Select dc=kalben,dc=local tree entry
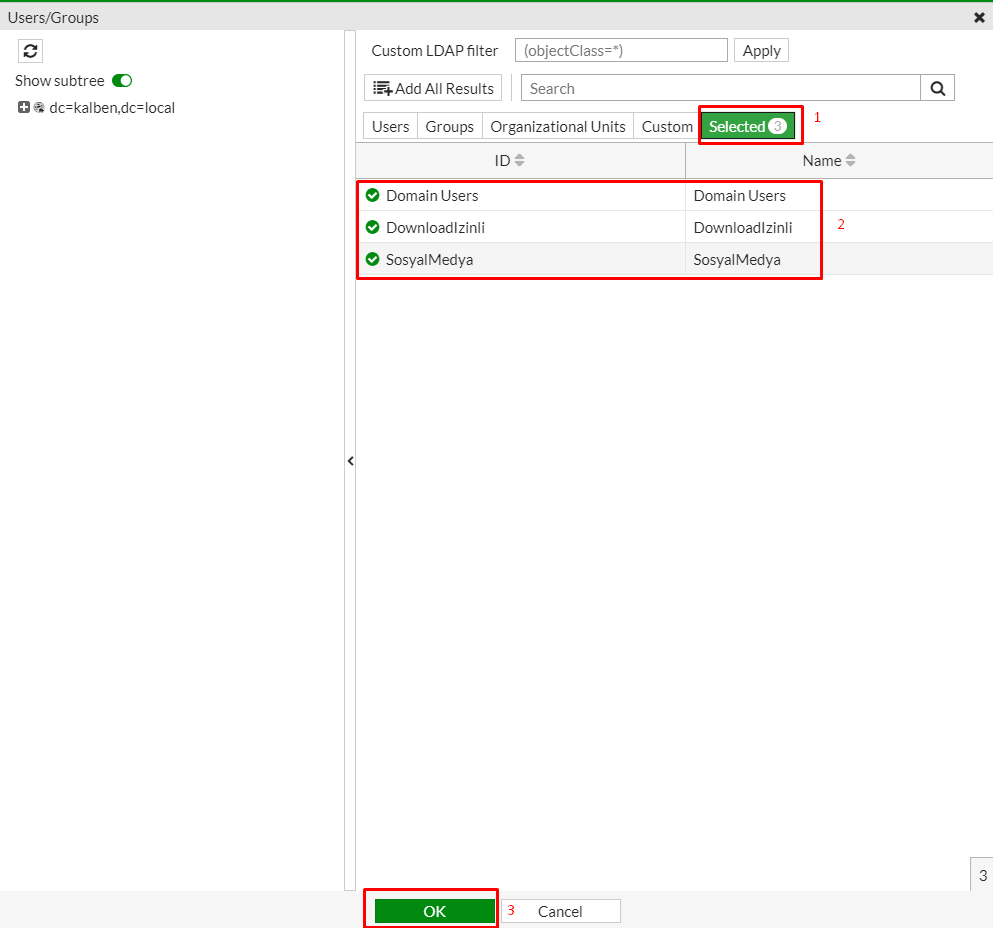 click(112, 108)
